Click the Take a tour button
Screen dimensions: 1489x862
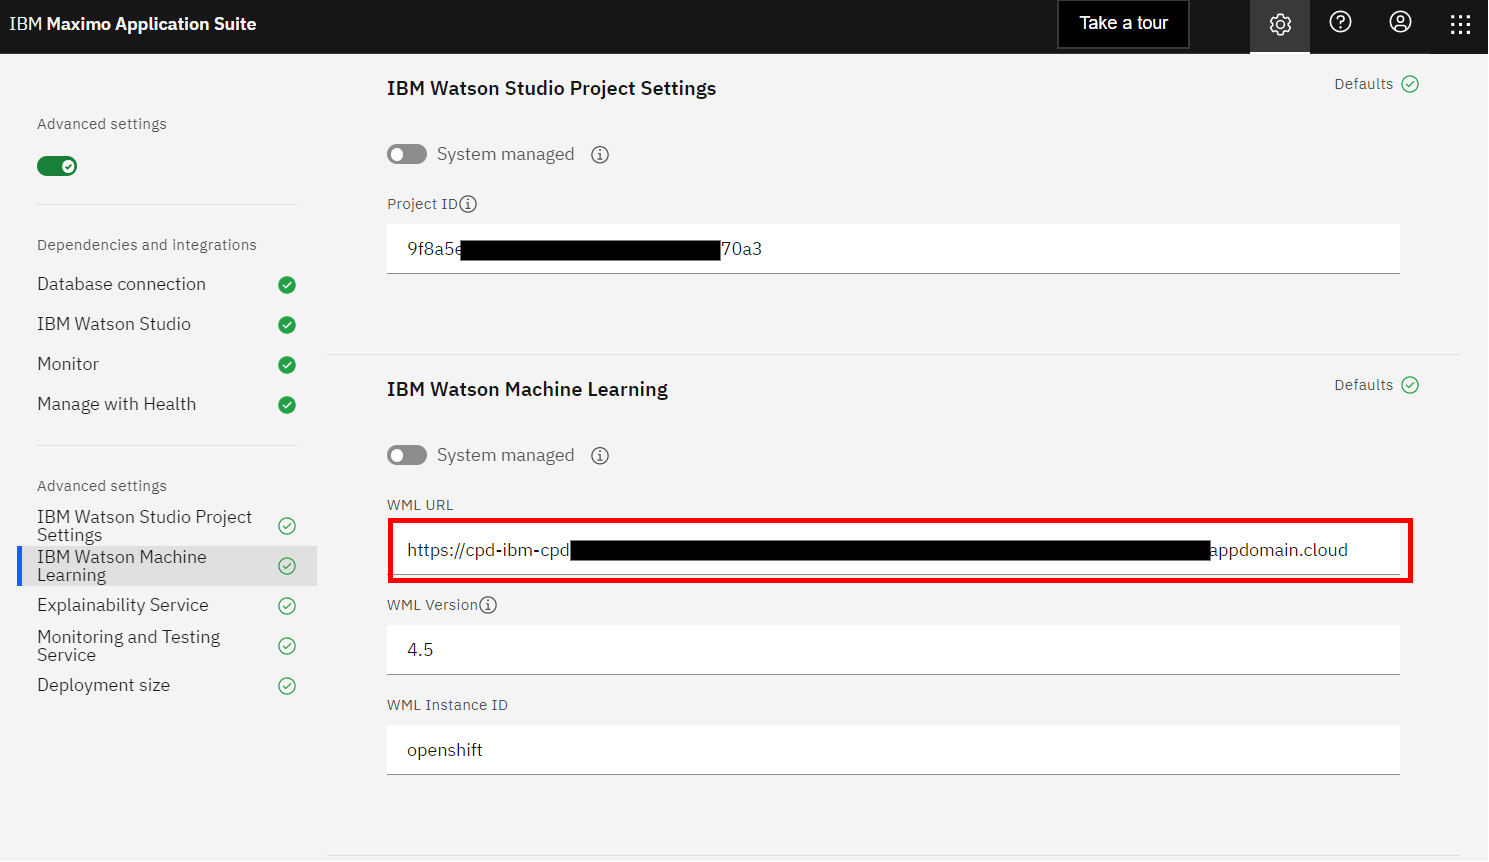pyautogui.click(x=1123, y=23)
